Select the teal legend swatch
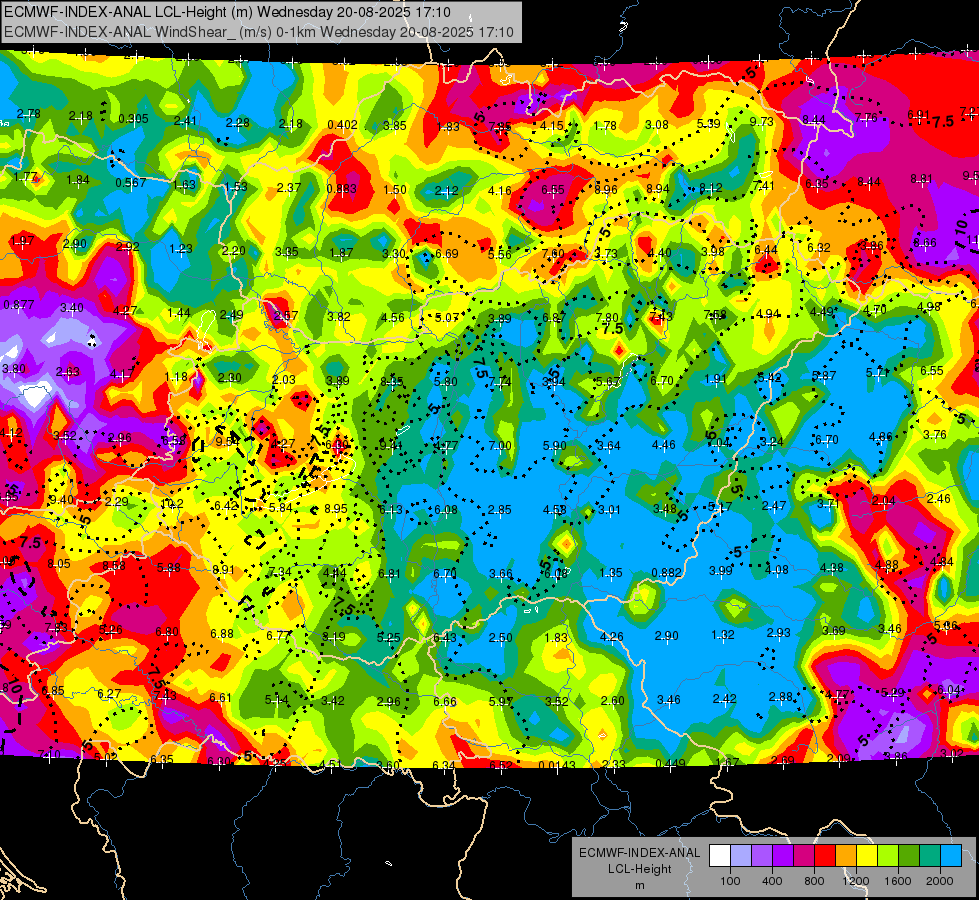 [930, 856]
